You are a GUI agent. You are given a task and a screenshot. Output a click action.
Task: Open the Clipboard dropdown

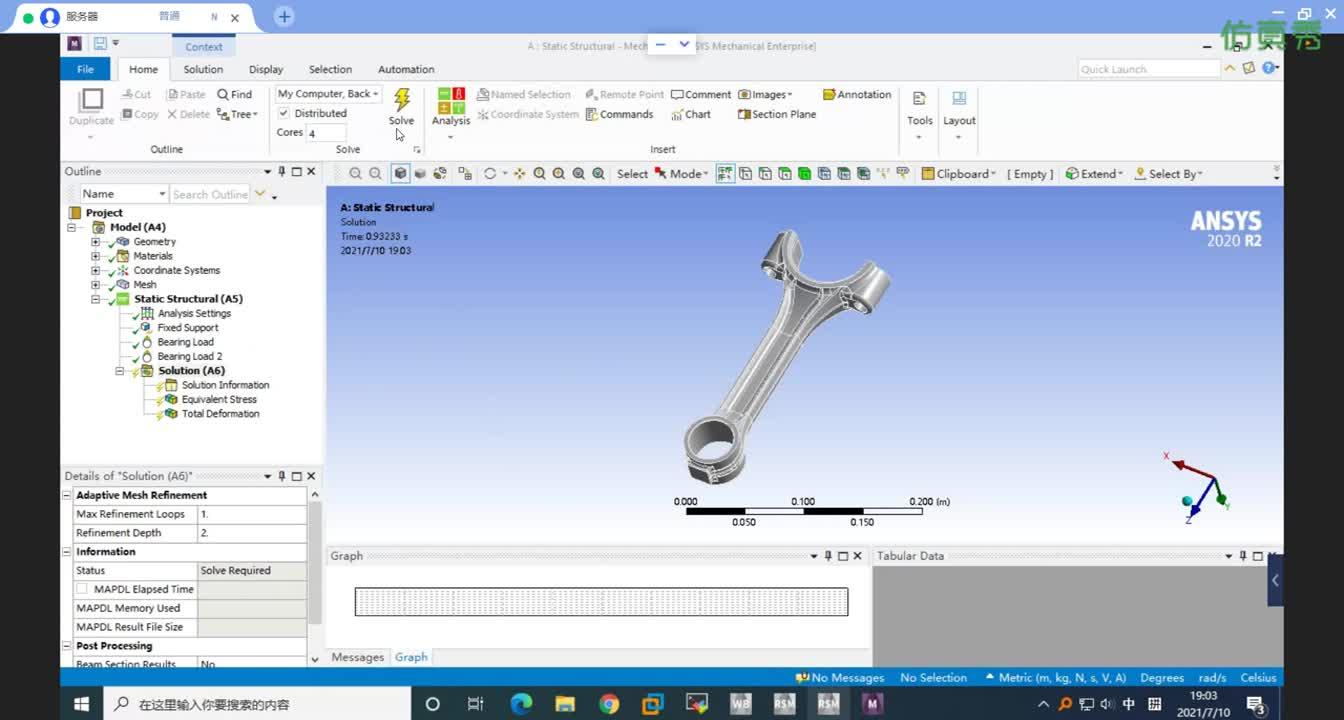959,173
